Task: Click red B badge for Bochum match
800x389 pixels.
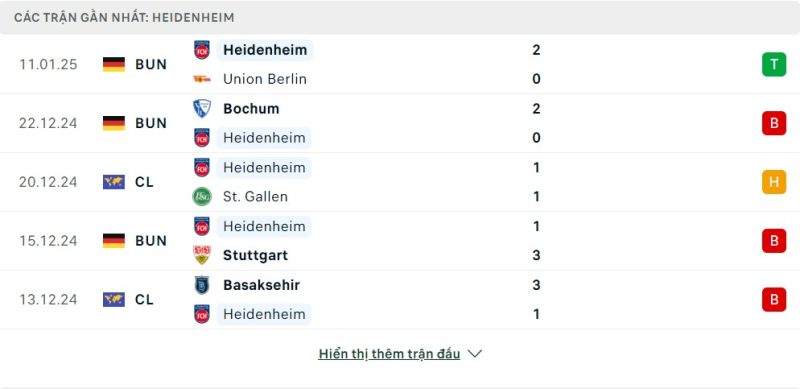Action: point(774,123)
